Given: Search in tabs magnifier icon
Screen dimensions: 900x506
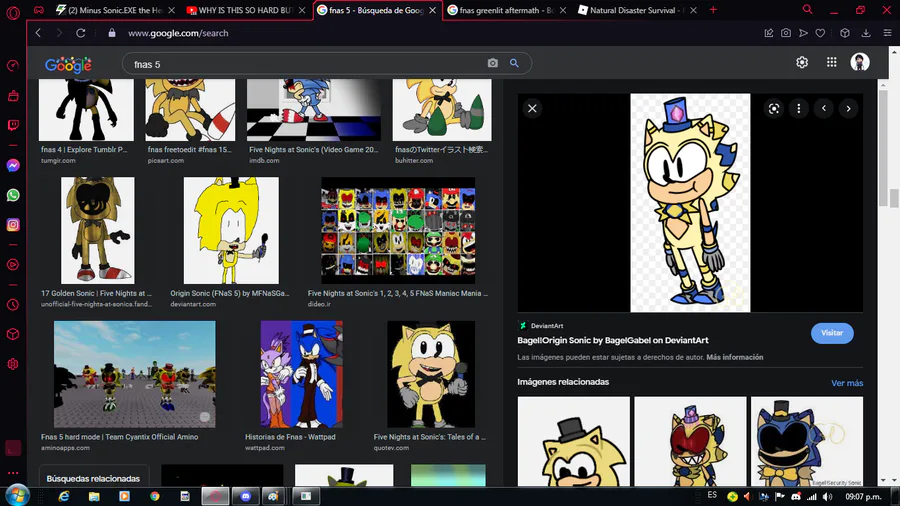Looking at the screenshot, I should [807, 10].
